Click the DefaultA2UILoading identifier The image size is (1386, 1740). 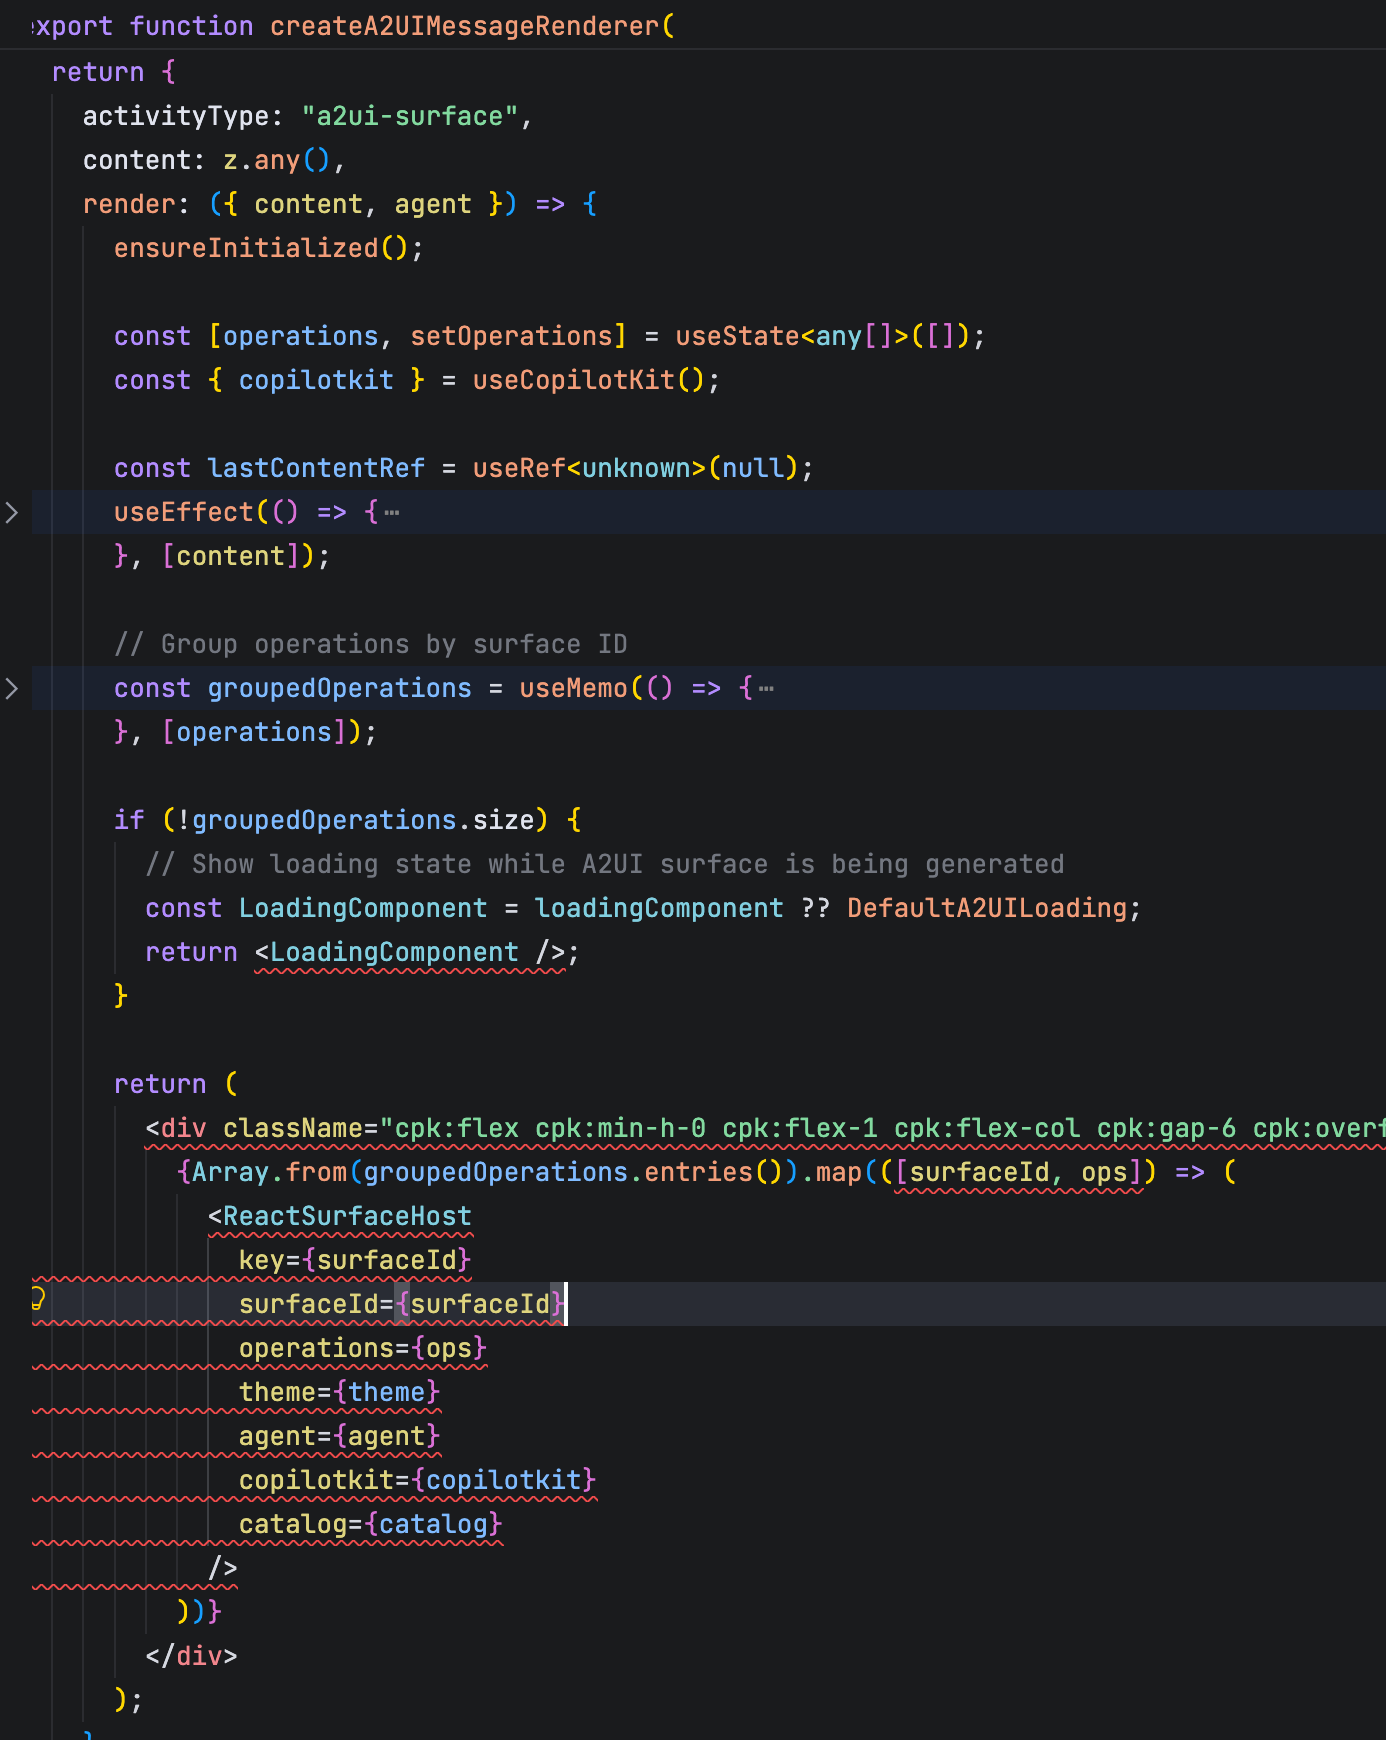[x=987, y=909]
